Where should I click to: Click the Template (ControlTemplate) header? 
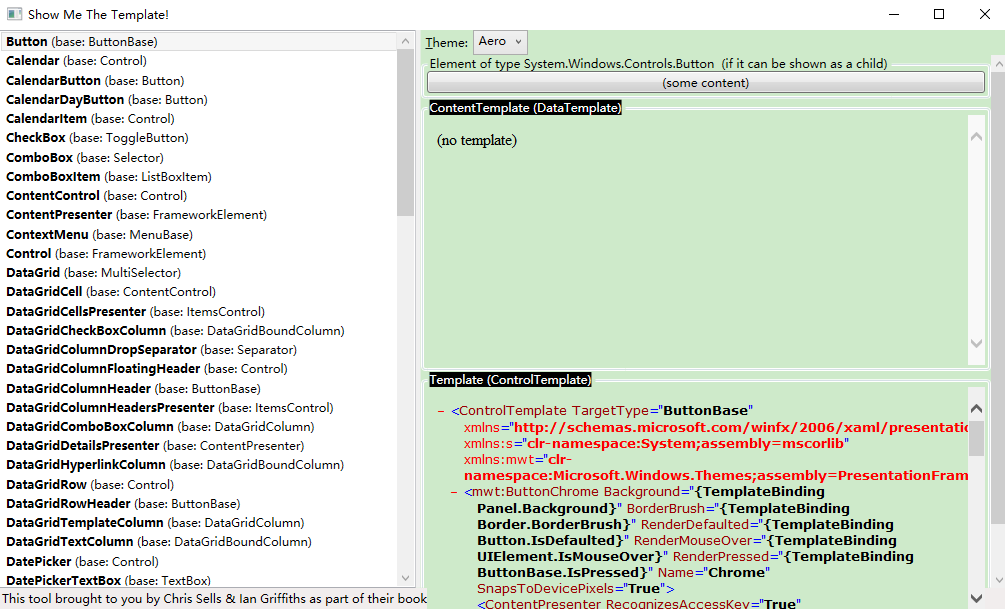510,380
